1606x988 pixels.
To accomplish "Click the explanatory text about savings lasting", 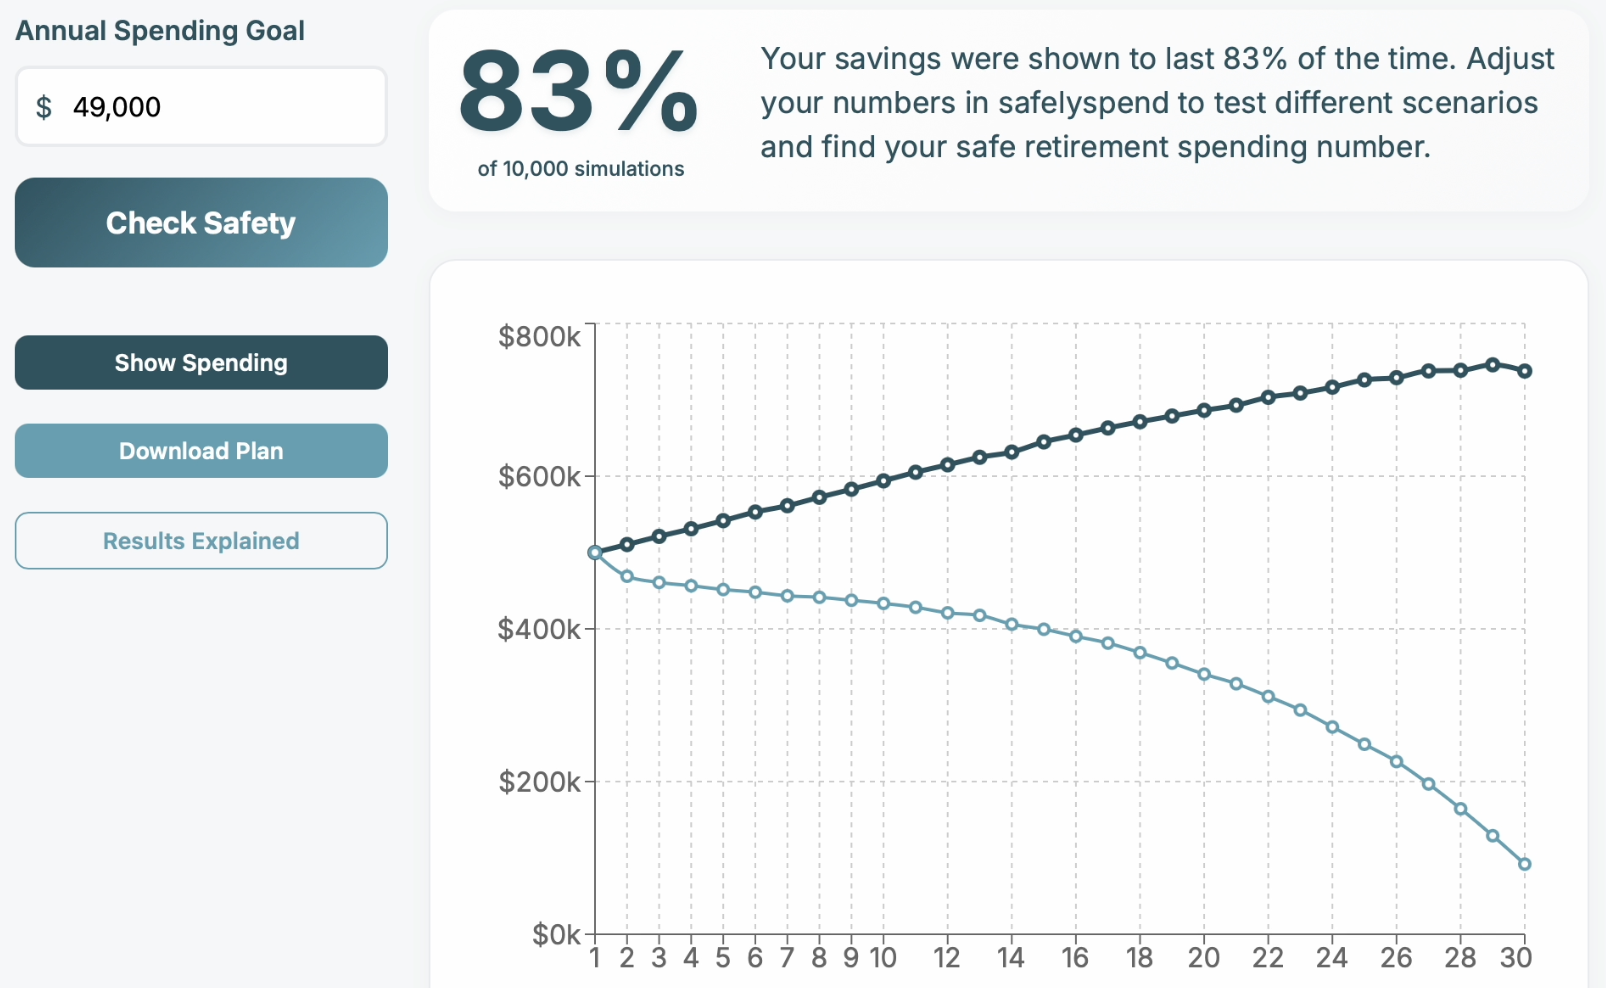I will pyautogui.click(x=1155, y=102).
